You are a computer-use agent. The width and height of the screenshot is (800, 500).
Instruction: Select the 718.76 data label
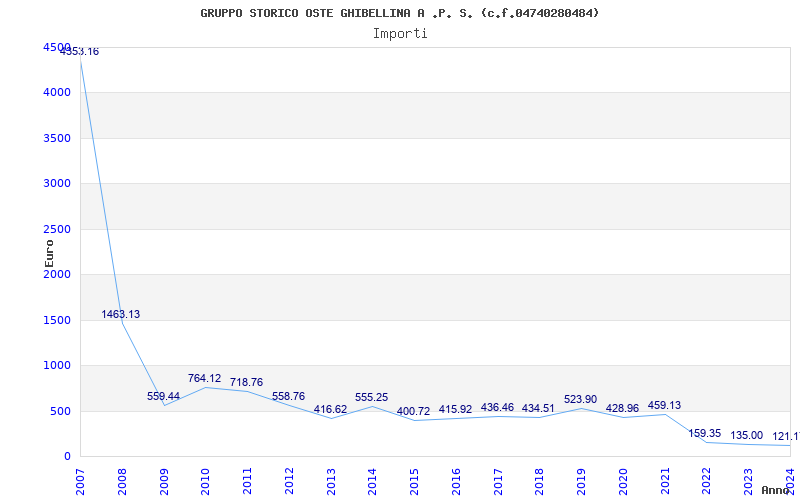coord(246,382)
